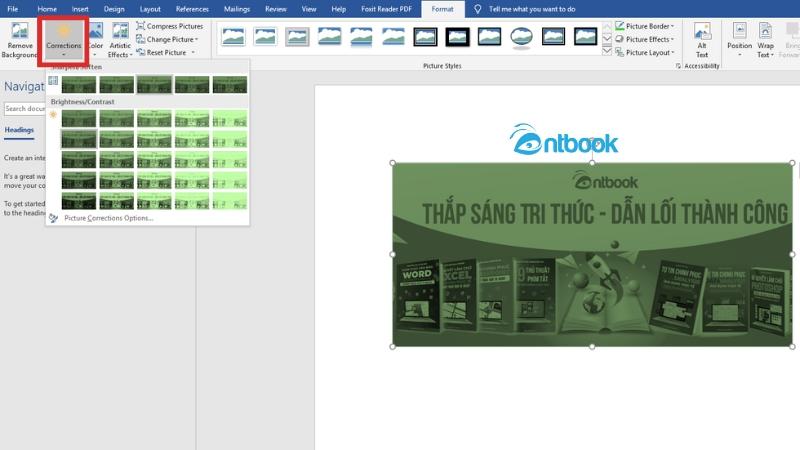This screenshot has width=800, height=450.
Task: Click the Tell me what you want to do box
Action: tap(532, 9)
